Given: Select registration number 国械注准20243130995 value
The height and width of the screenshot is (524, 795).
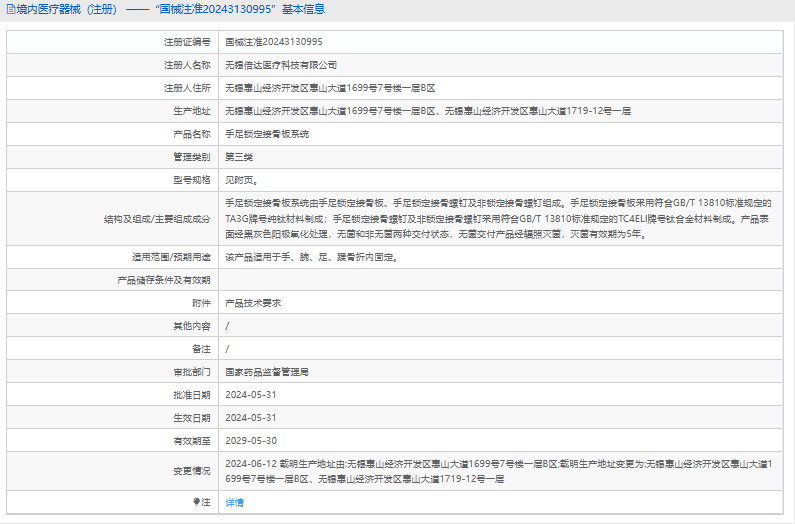Looking at the screenshot, I should pos(274,42).
